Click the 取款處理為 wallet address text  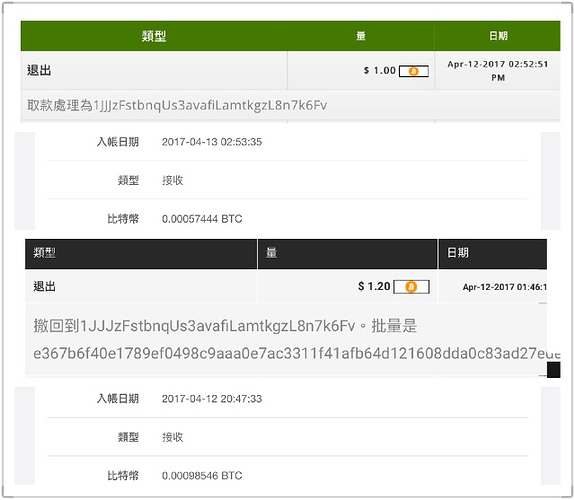point(177,105)
